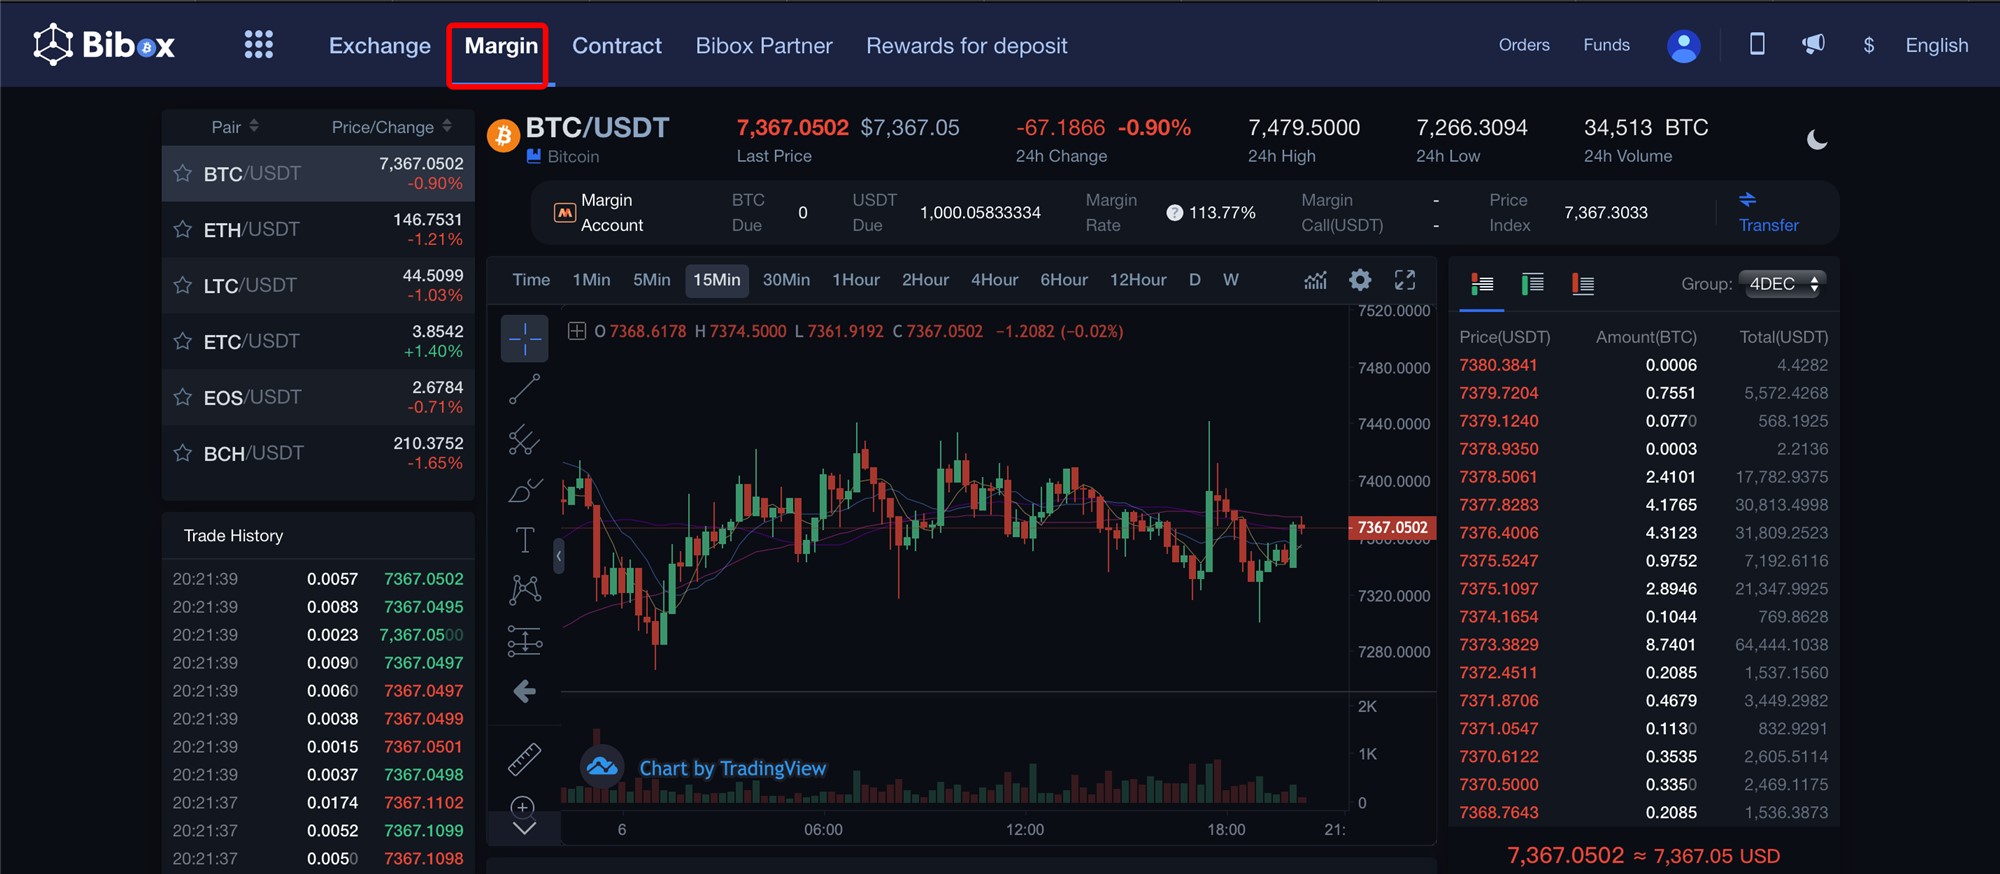Select the text annotation tool
The width and height of the screenshot is (2000, 874).
524,540
